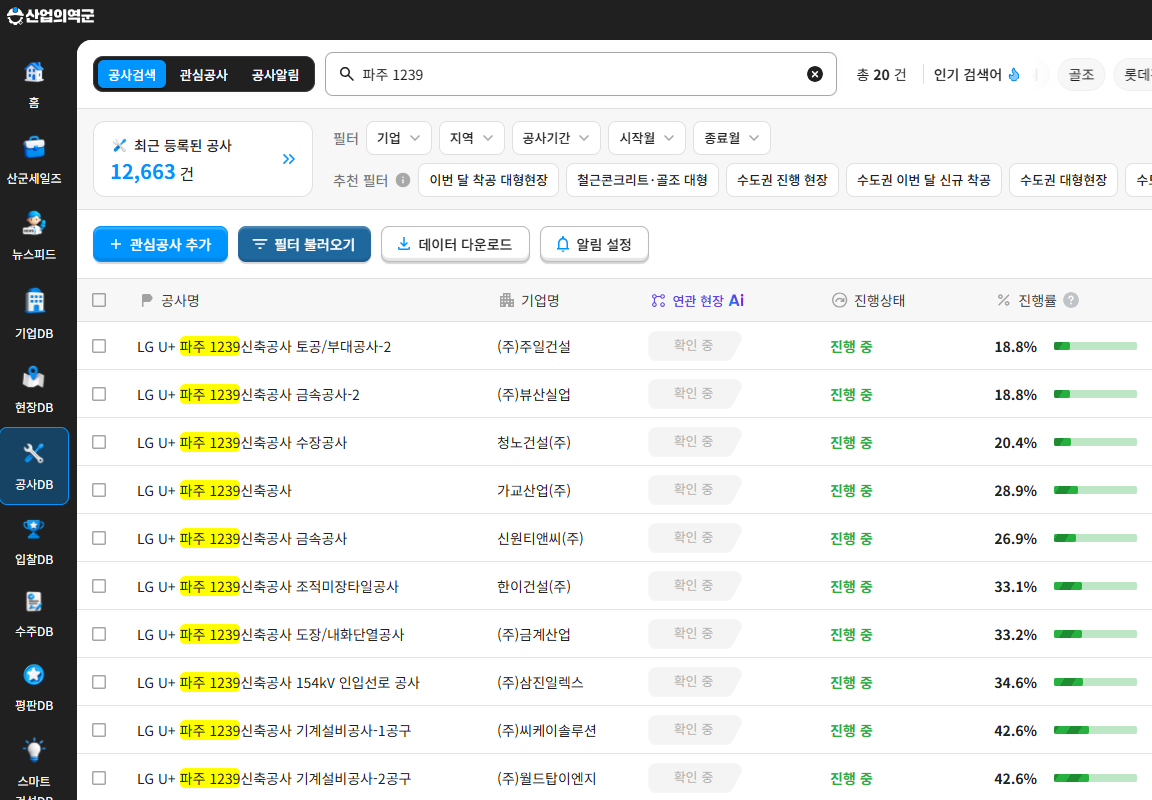1152x800 pixels.
Task: Apply the 이번 달 착공 대형현장 filter
Action: point(489,180)
